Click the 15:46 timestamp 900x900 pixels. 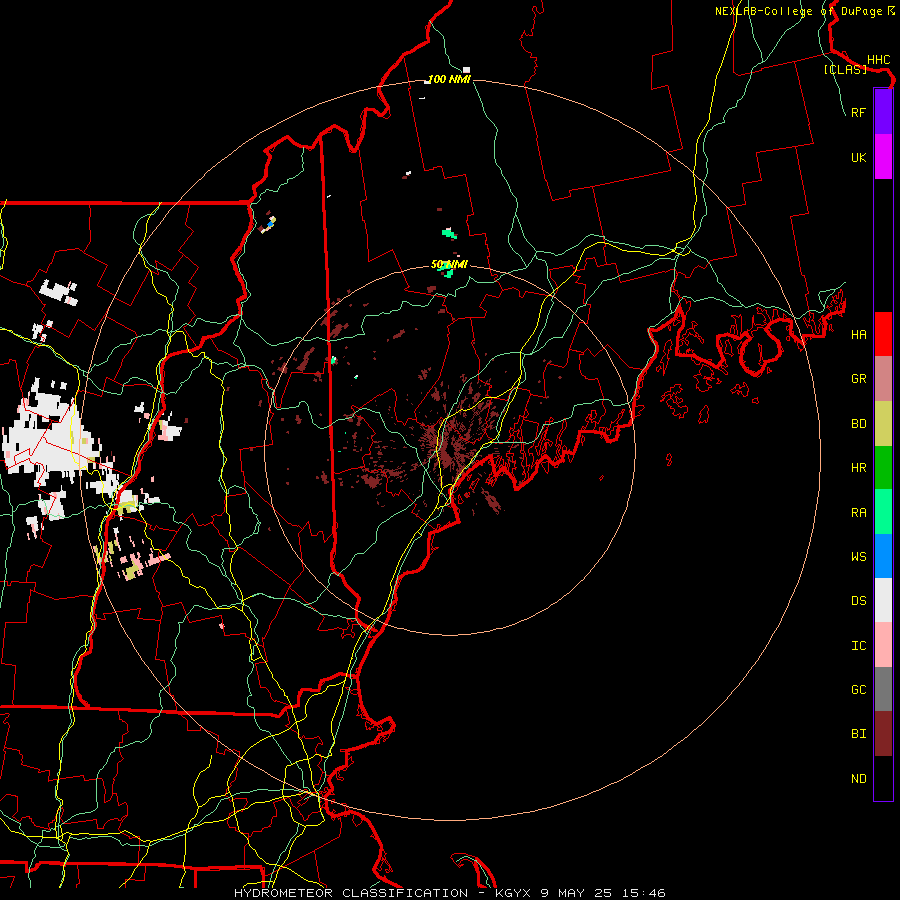[x=643, y=893]
